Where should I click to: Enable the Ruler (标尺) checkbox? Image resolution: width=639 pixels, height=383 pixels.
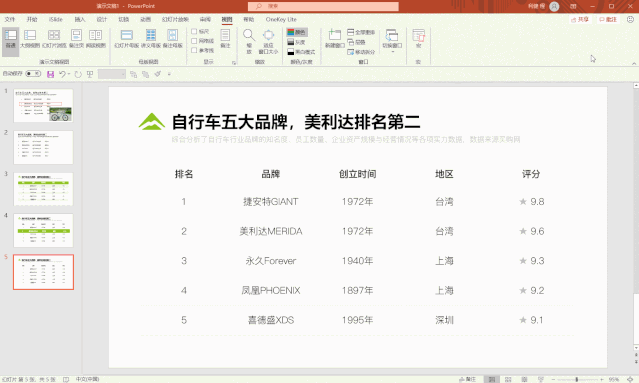tap(194, 31)
